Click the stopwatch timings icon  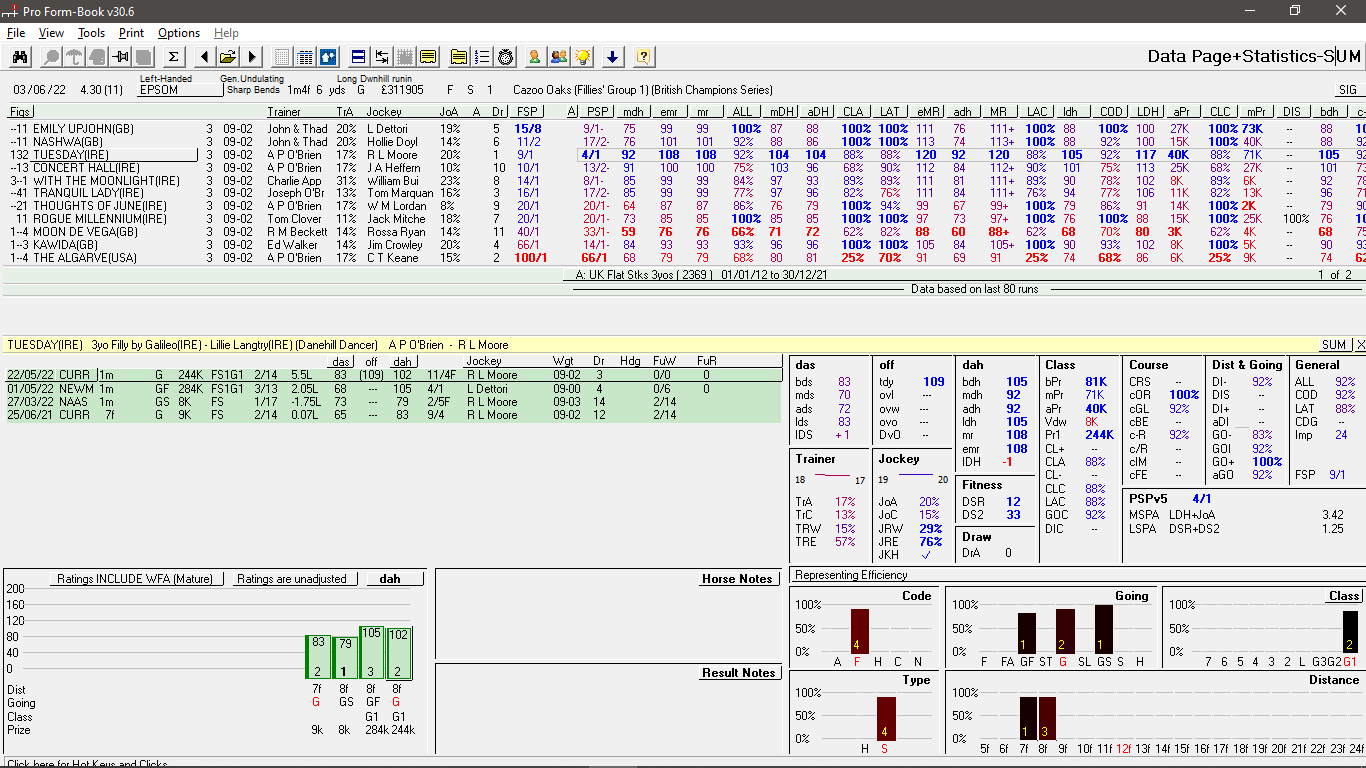[x=504, y=56]
